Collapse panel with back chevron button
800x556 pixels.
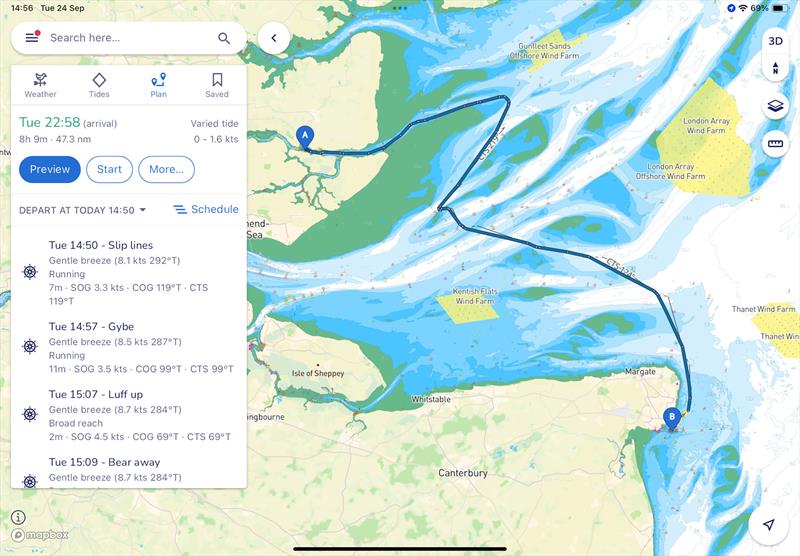click(x=274, y=38)
